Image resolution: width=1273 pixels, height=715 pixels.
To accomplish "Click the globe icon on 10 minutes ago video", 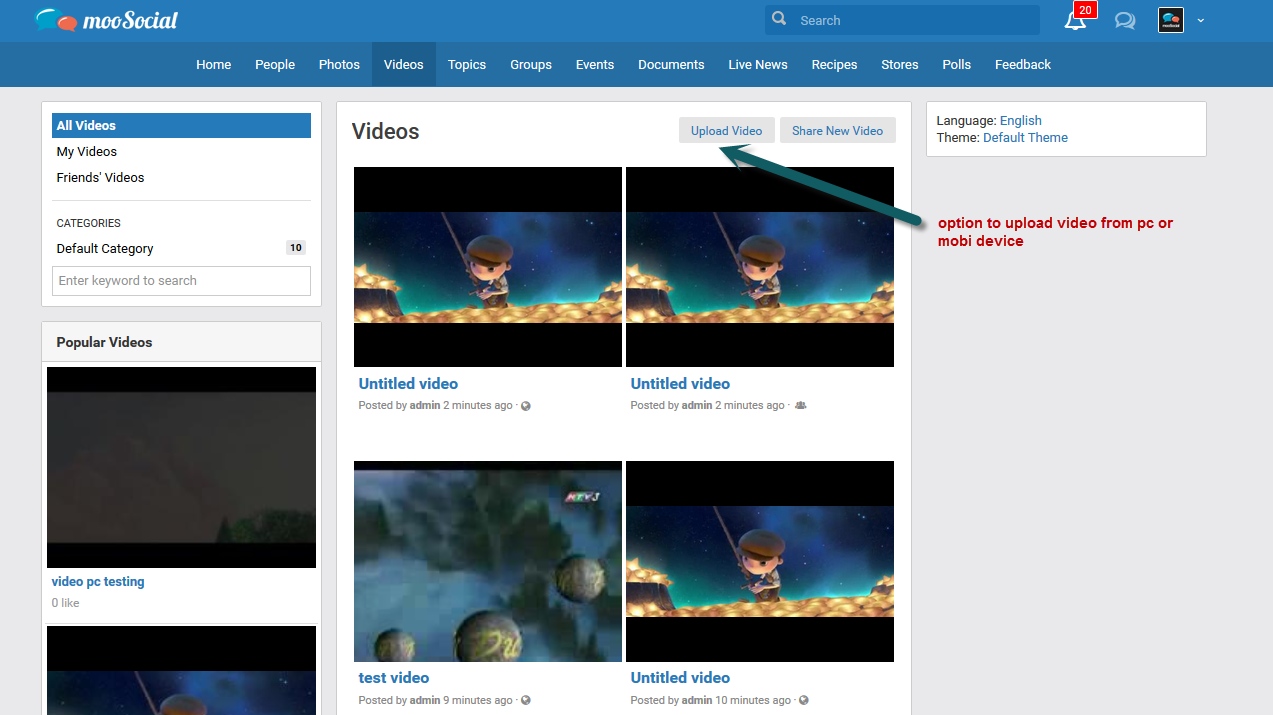I will (803, 700).
